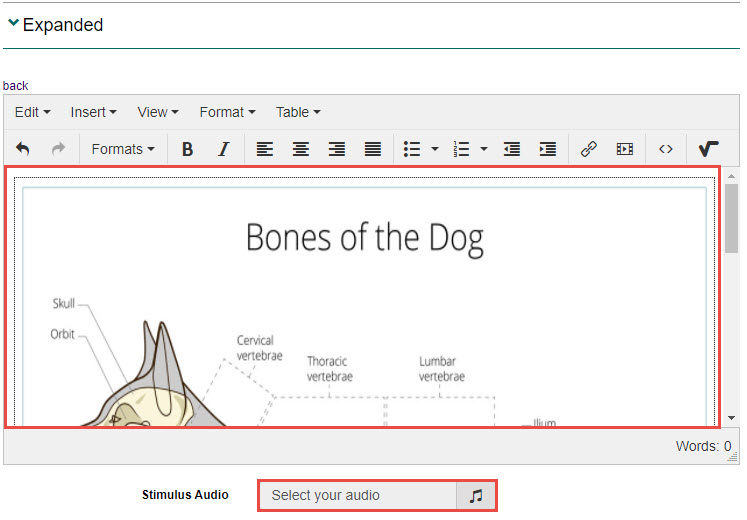Toggle bold formatting
Image resolution: width=747 pixels, height=520 pixels.
pos(187,149)
